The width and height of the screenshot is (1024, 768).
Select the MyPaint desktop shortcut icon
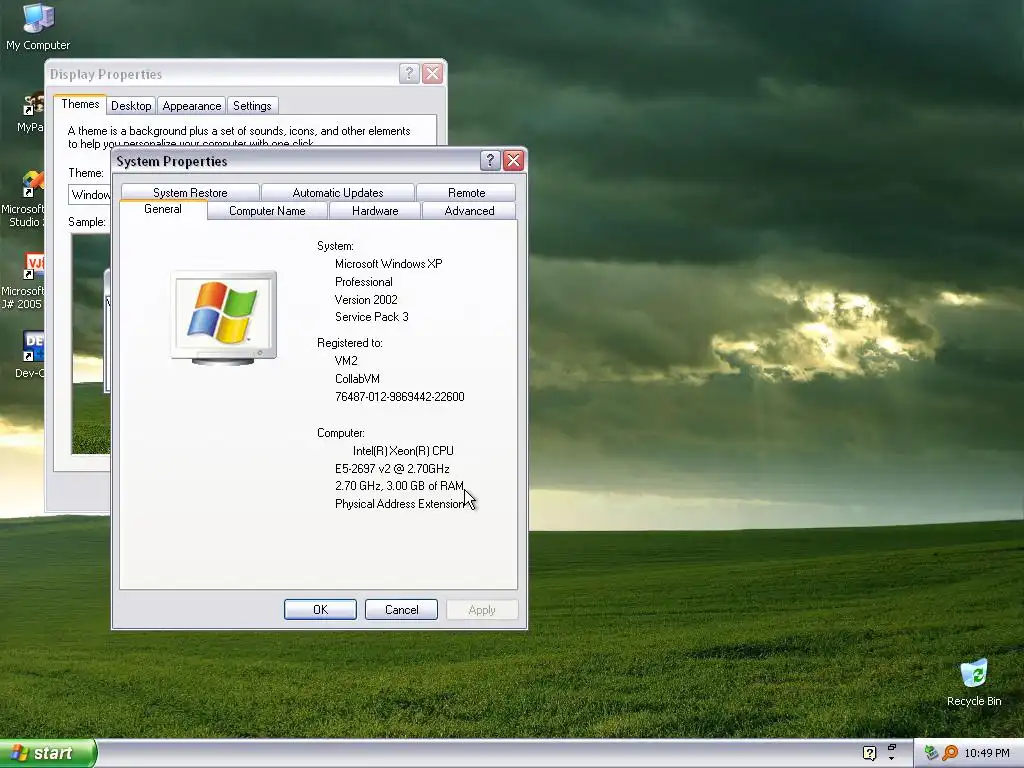(30, 112)
